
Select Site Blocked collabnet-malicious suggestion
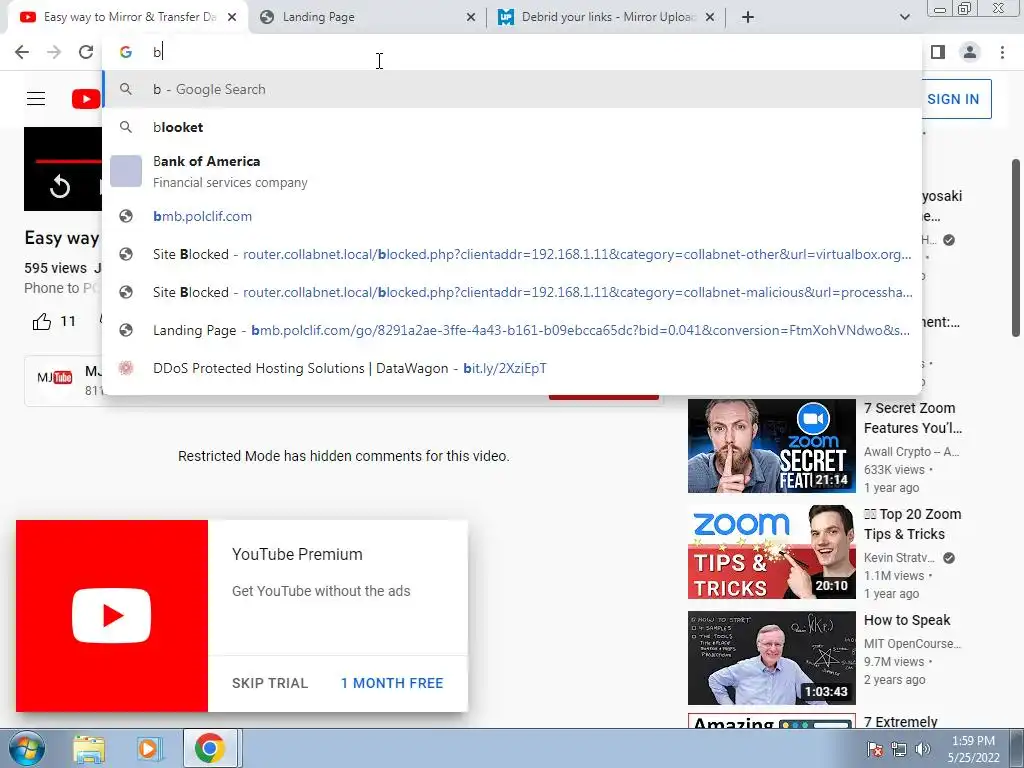[513, 292]
